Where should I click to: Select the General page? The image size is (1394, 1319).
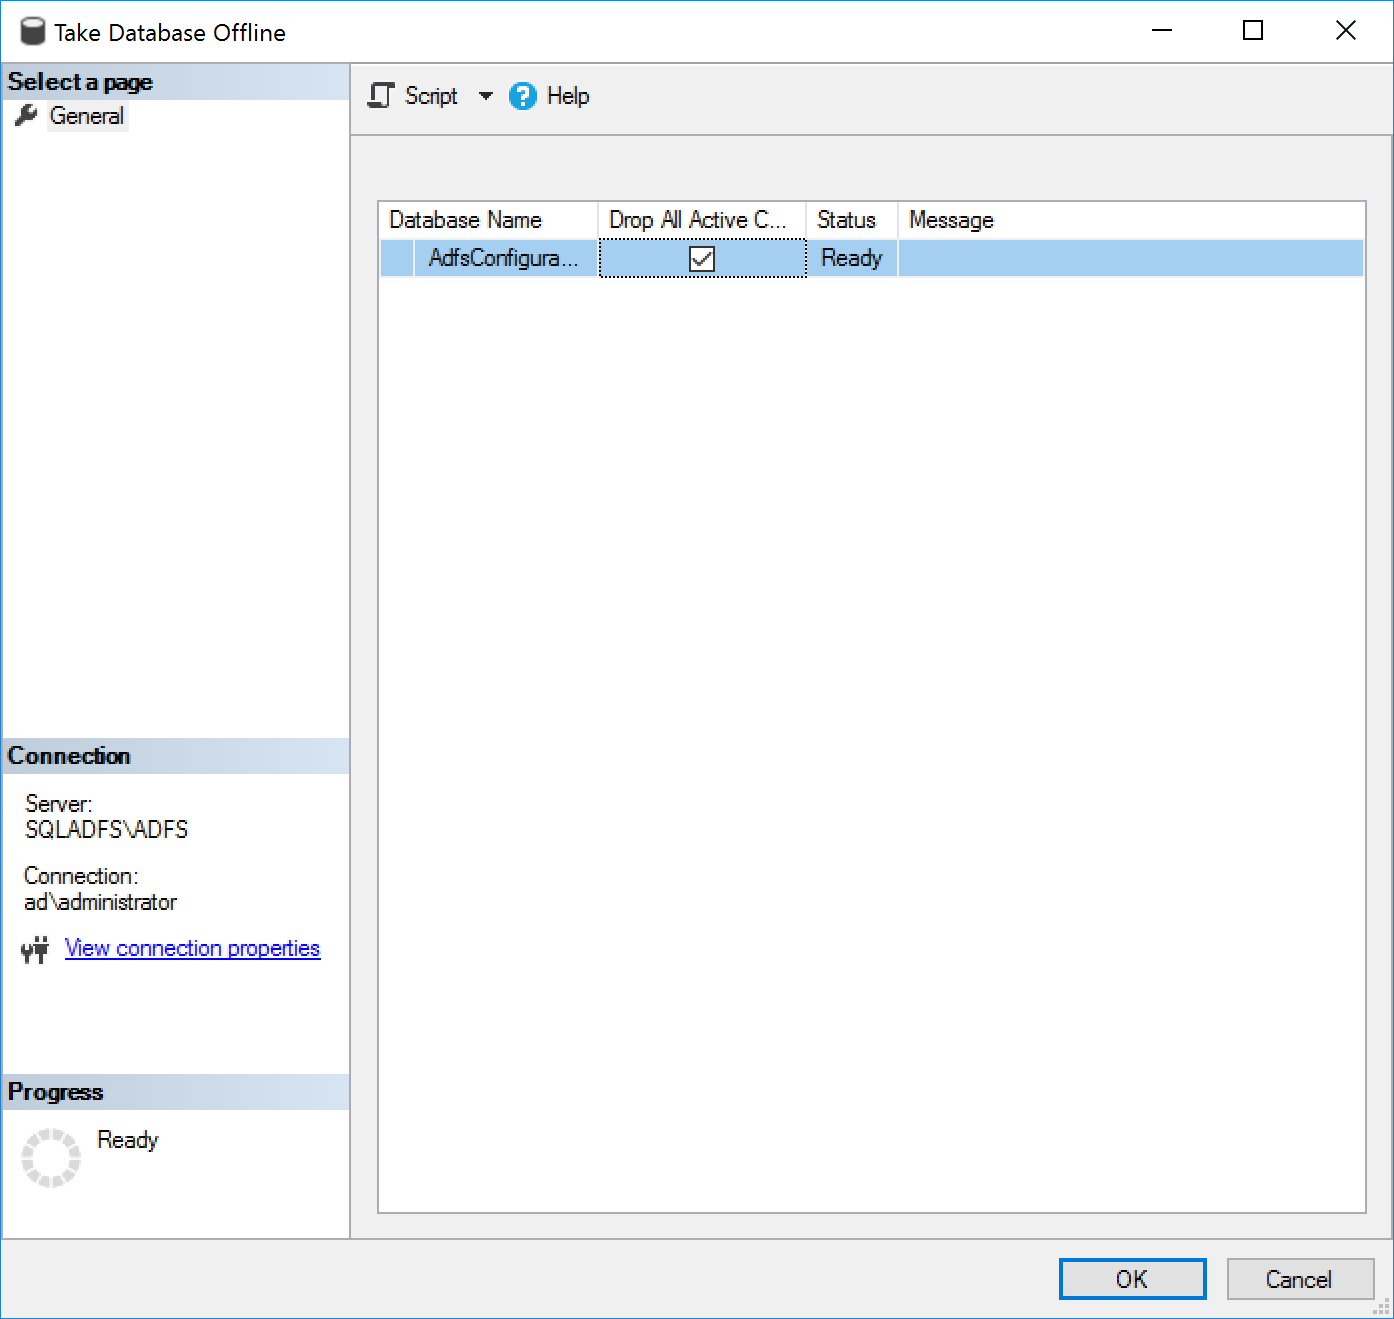click(87, 116)
